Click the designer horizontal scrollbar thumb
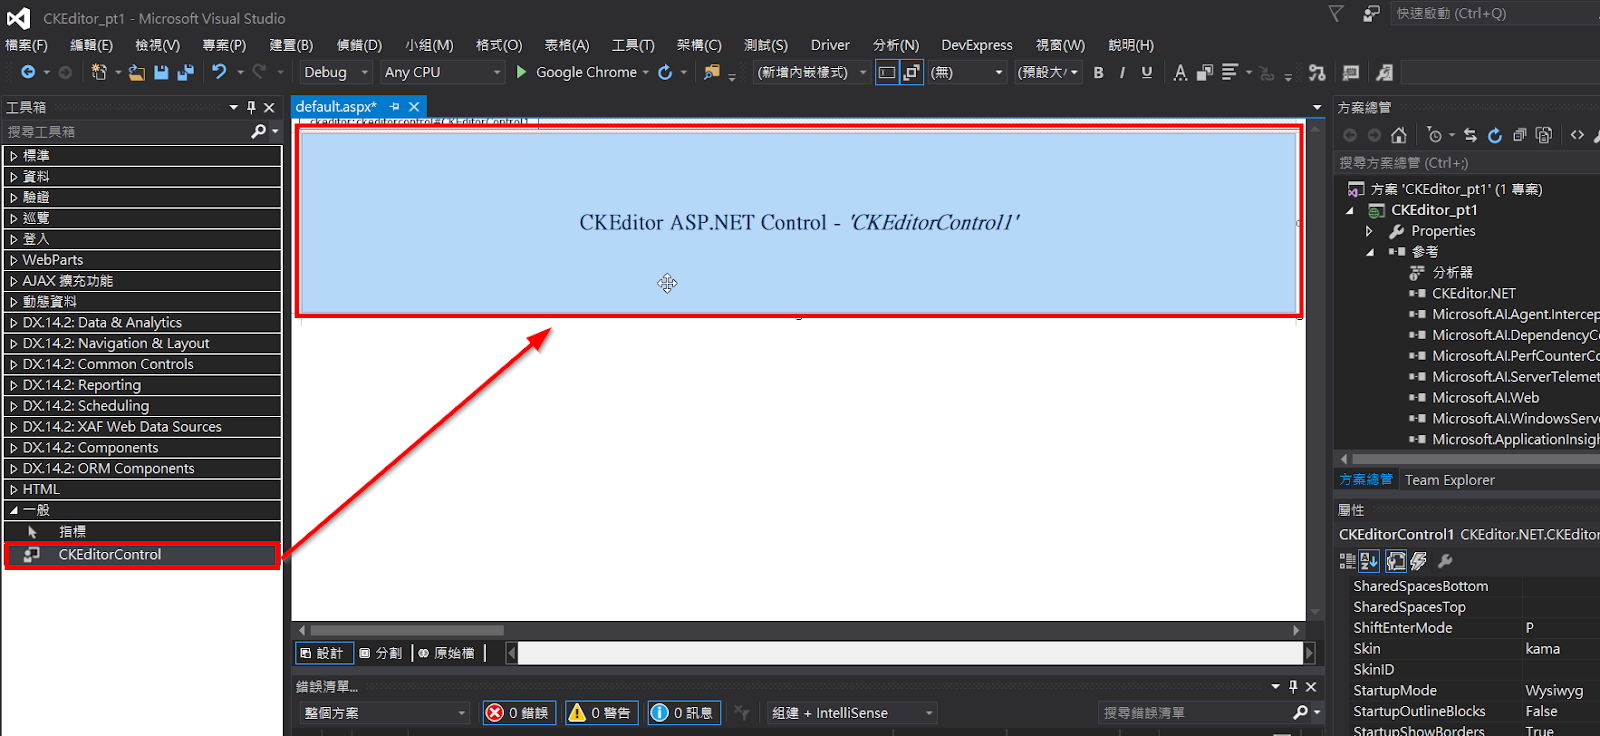The image size is (1600, 736). pyautogui.click(x=407, y=631)
